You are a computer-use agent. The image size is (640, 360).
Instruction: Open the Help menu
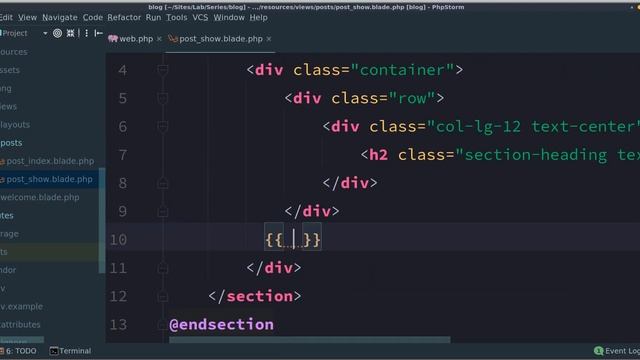point(258,18)
